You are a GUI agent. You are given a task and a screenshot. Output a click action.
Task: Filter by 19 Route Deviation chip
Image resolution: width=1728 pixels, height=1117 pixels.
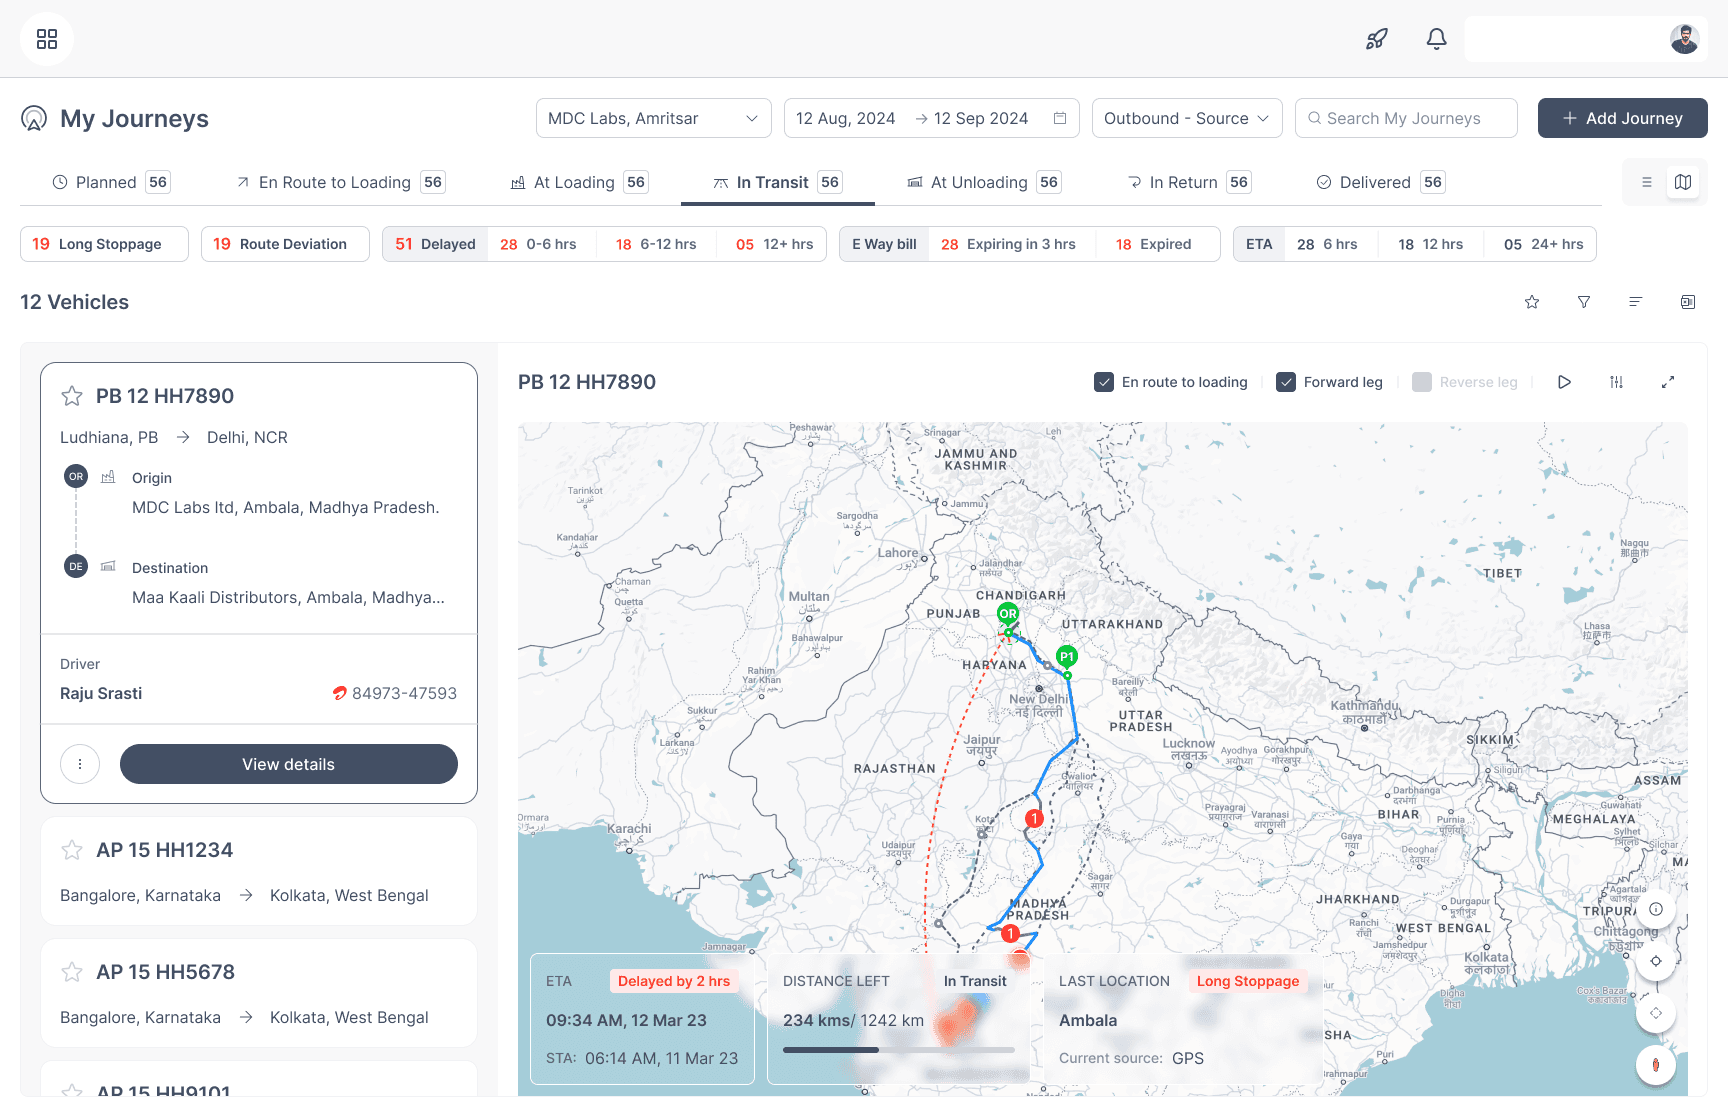[285, 244]
